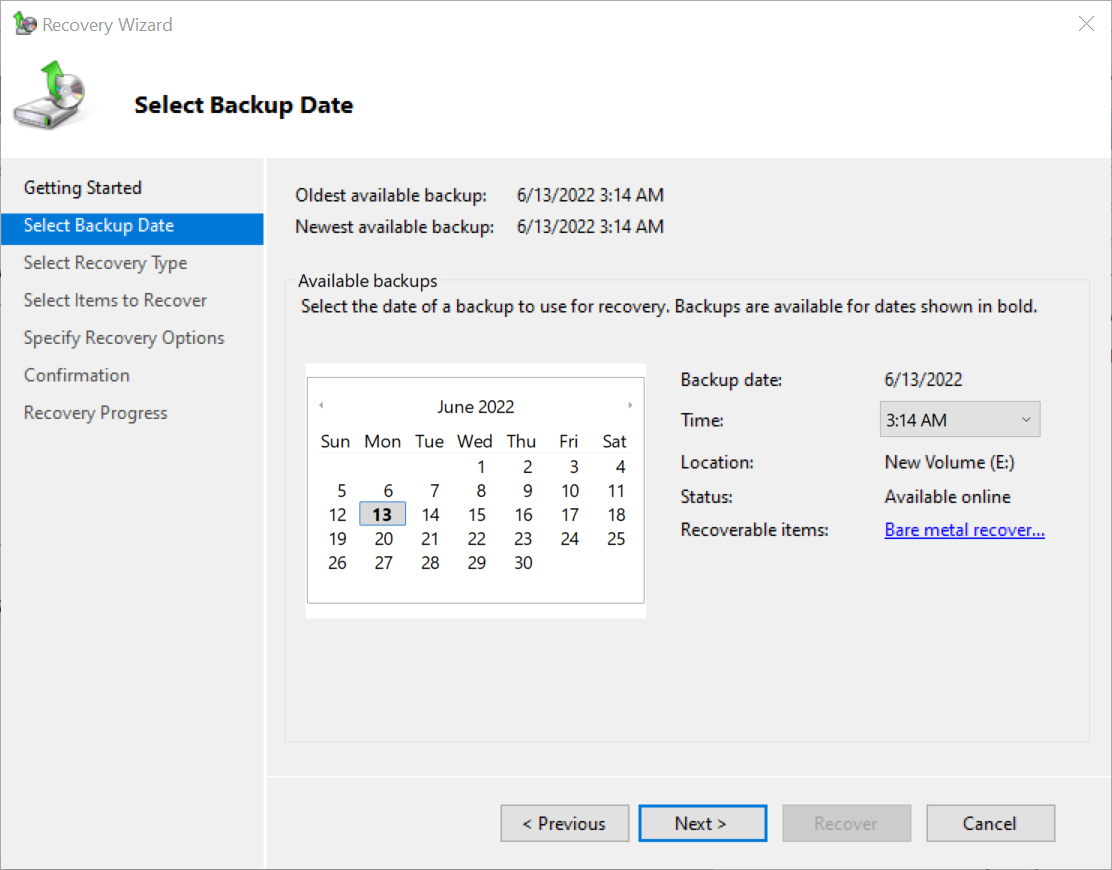Click the previous month arrow on calendar
This screenshot has height=870, width=1112.
point(321,404)
